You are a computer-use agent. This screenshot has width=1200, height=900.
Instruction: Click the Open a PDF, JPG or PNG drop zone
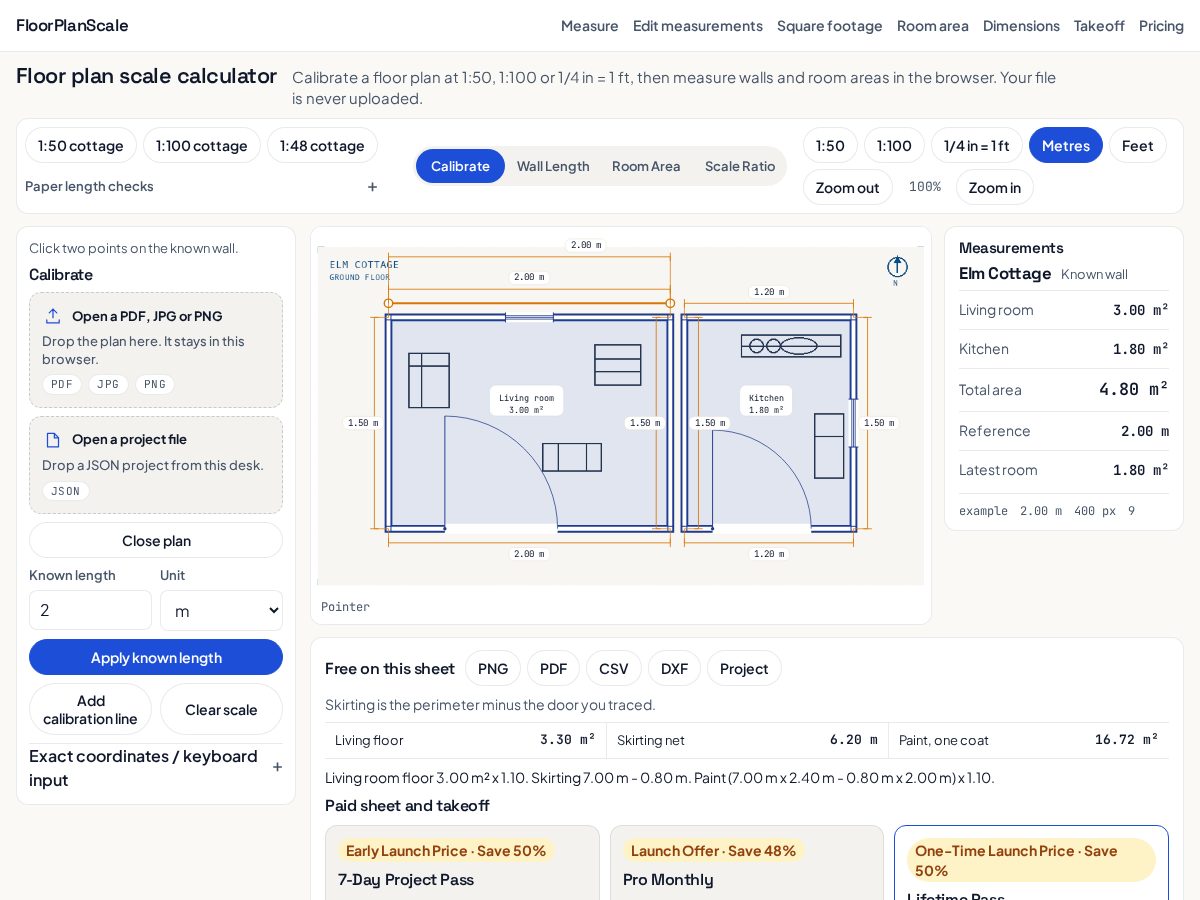156,350
